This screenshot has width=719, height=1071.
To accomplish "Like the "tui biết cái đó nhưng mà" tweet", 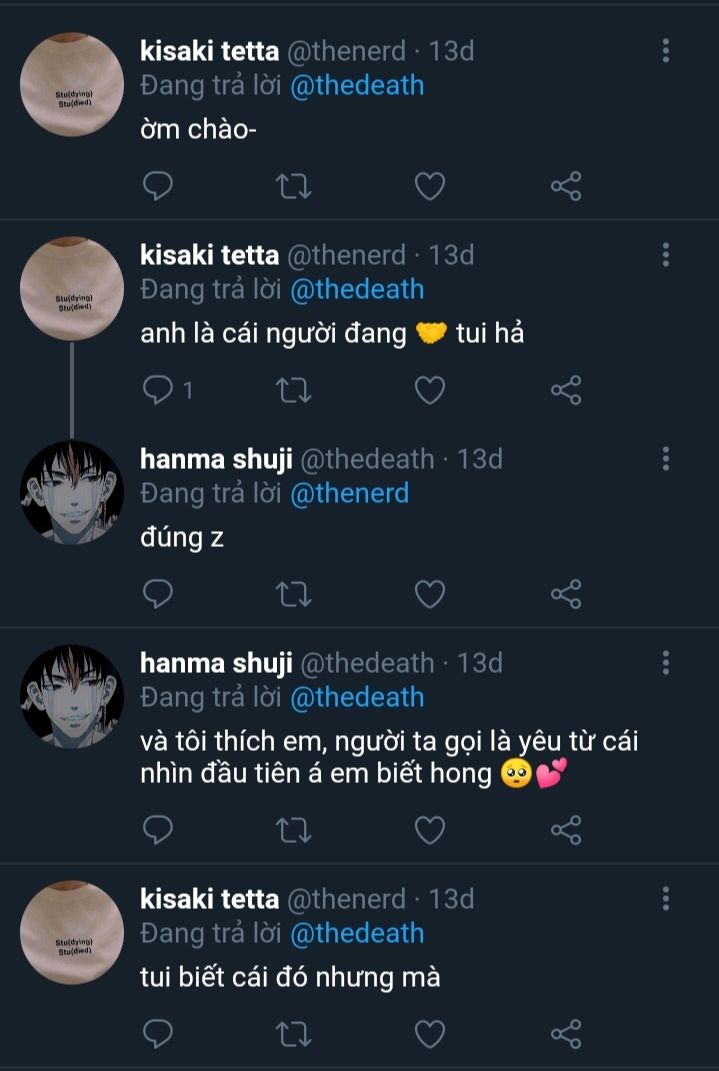I will pyautogui.click(x=430, y=1033).
